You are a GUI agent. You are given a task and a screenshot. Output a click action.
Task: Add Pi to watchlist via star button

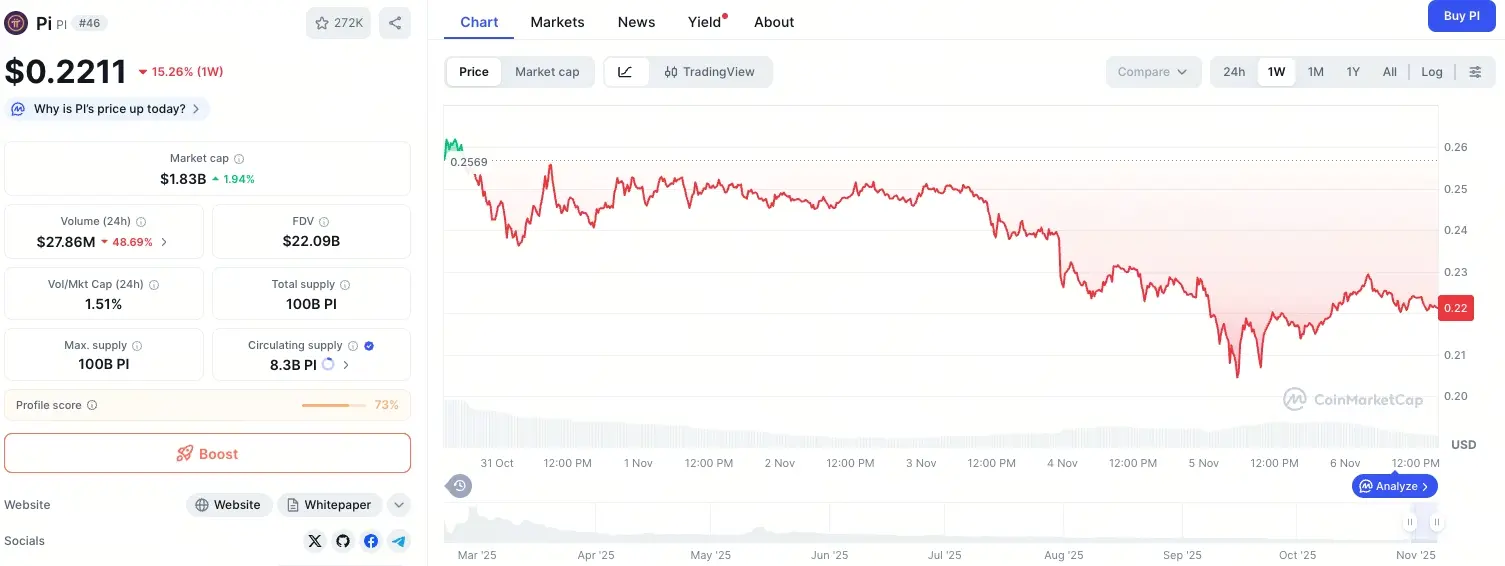click(339, 23)
